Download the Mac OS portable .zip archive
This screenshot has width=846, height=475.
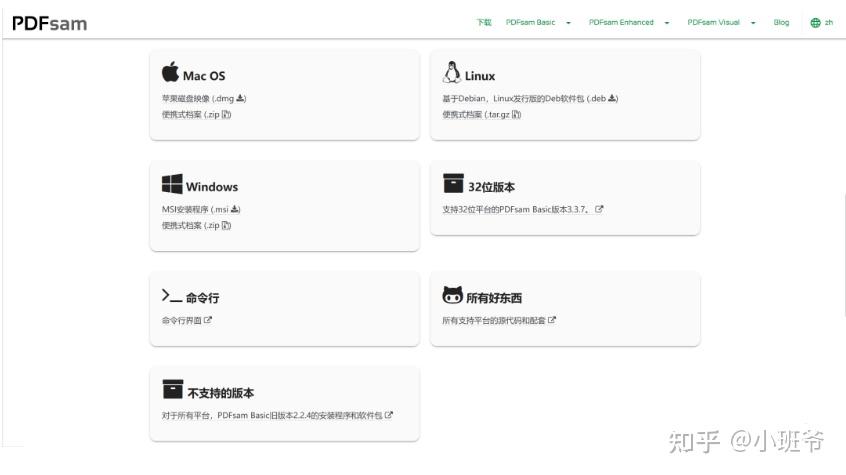tap(196, 114)
